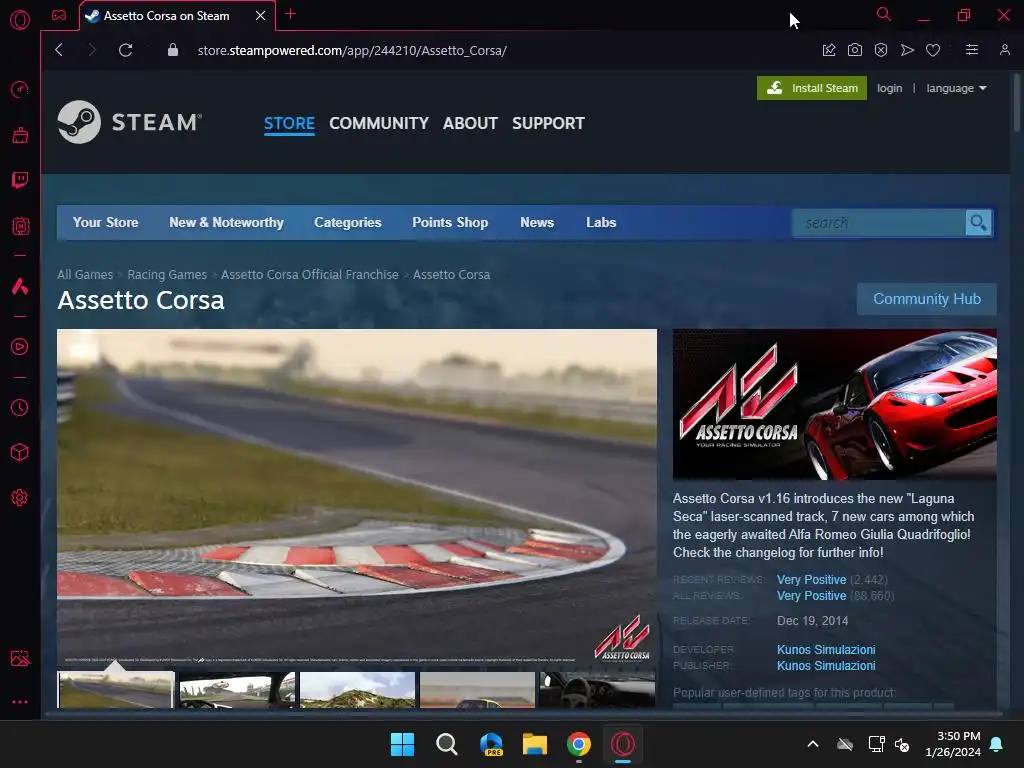Open Extensions cube icon in sidebar

20,453
